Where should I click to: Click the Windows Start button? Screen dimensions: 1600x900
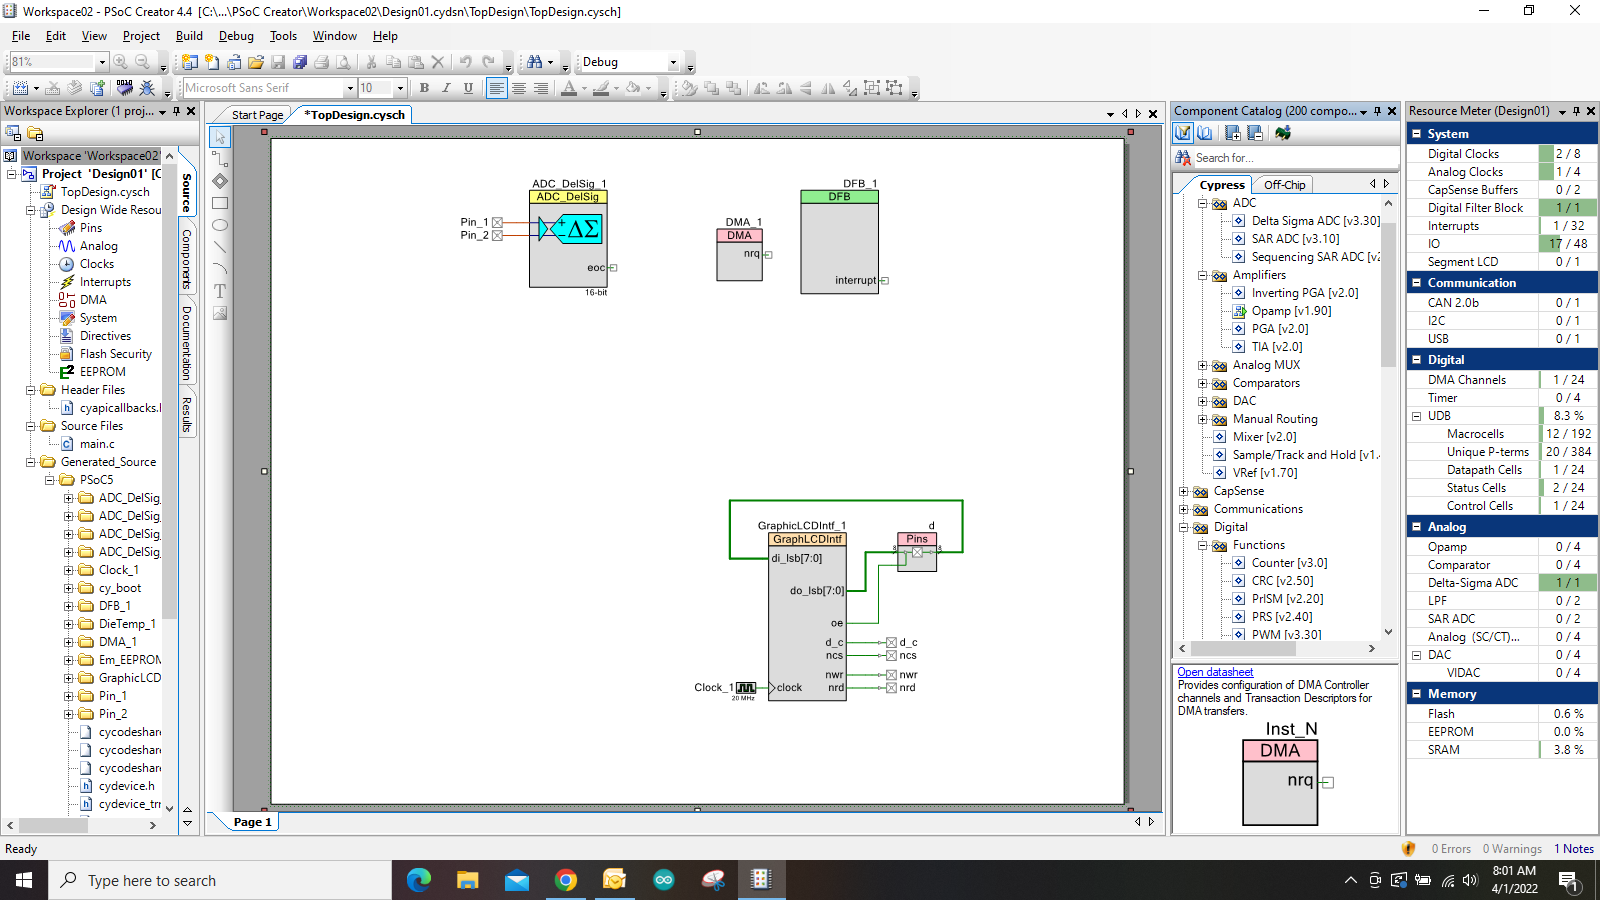click(x=24, y=880)
